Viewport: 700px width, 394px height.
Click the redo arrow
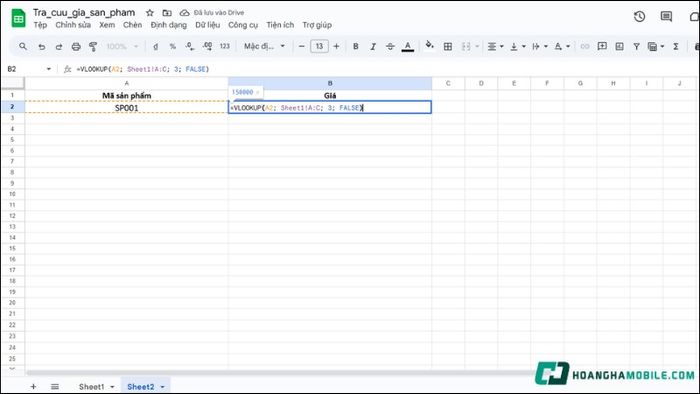tap(58, 46)
